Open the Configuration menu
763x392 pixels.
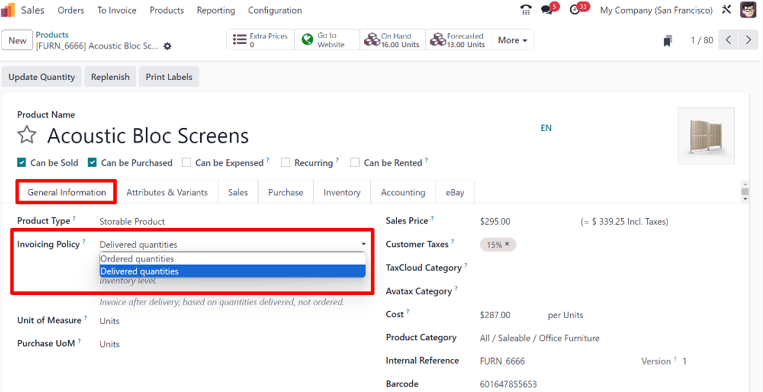click(275, 10)
